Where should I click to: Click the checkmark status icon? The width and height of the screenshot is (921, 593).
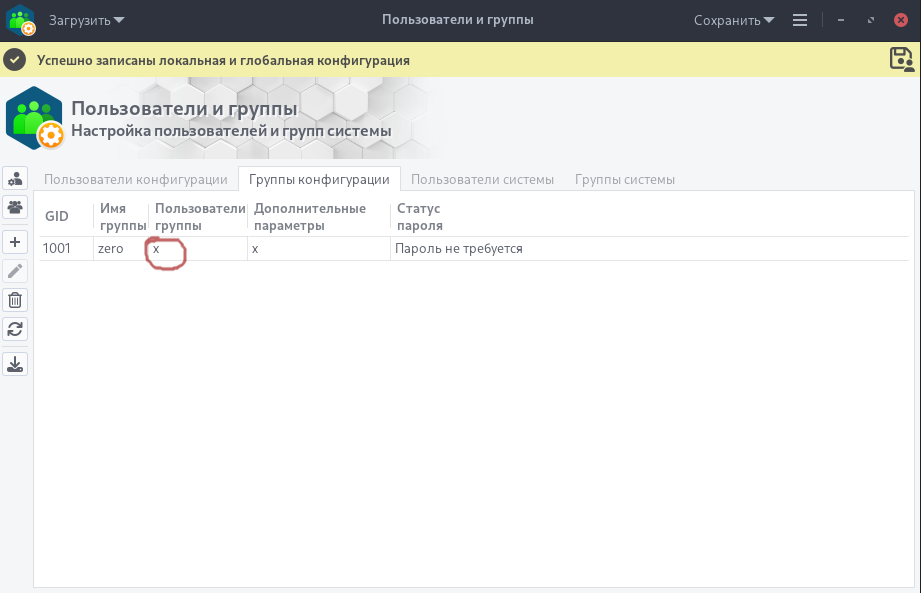click(x=15, y=60)
